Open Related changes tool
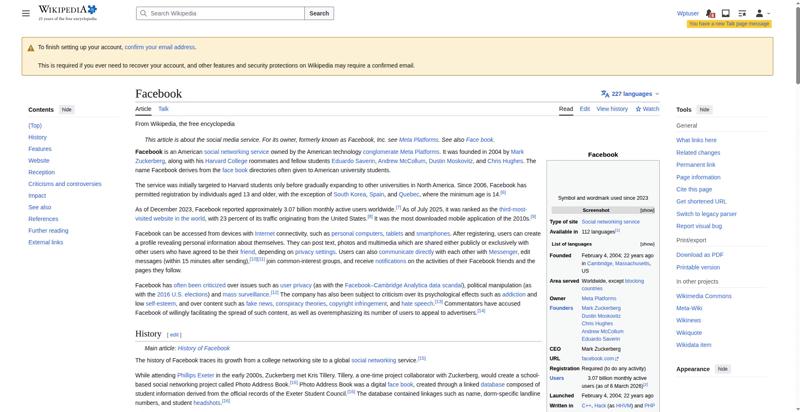Screen dimensions: 800x412 point(698,152)
